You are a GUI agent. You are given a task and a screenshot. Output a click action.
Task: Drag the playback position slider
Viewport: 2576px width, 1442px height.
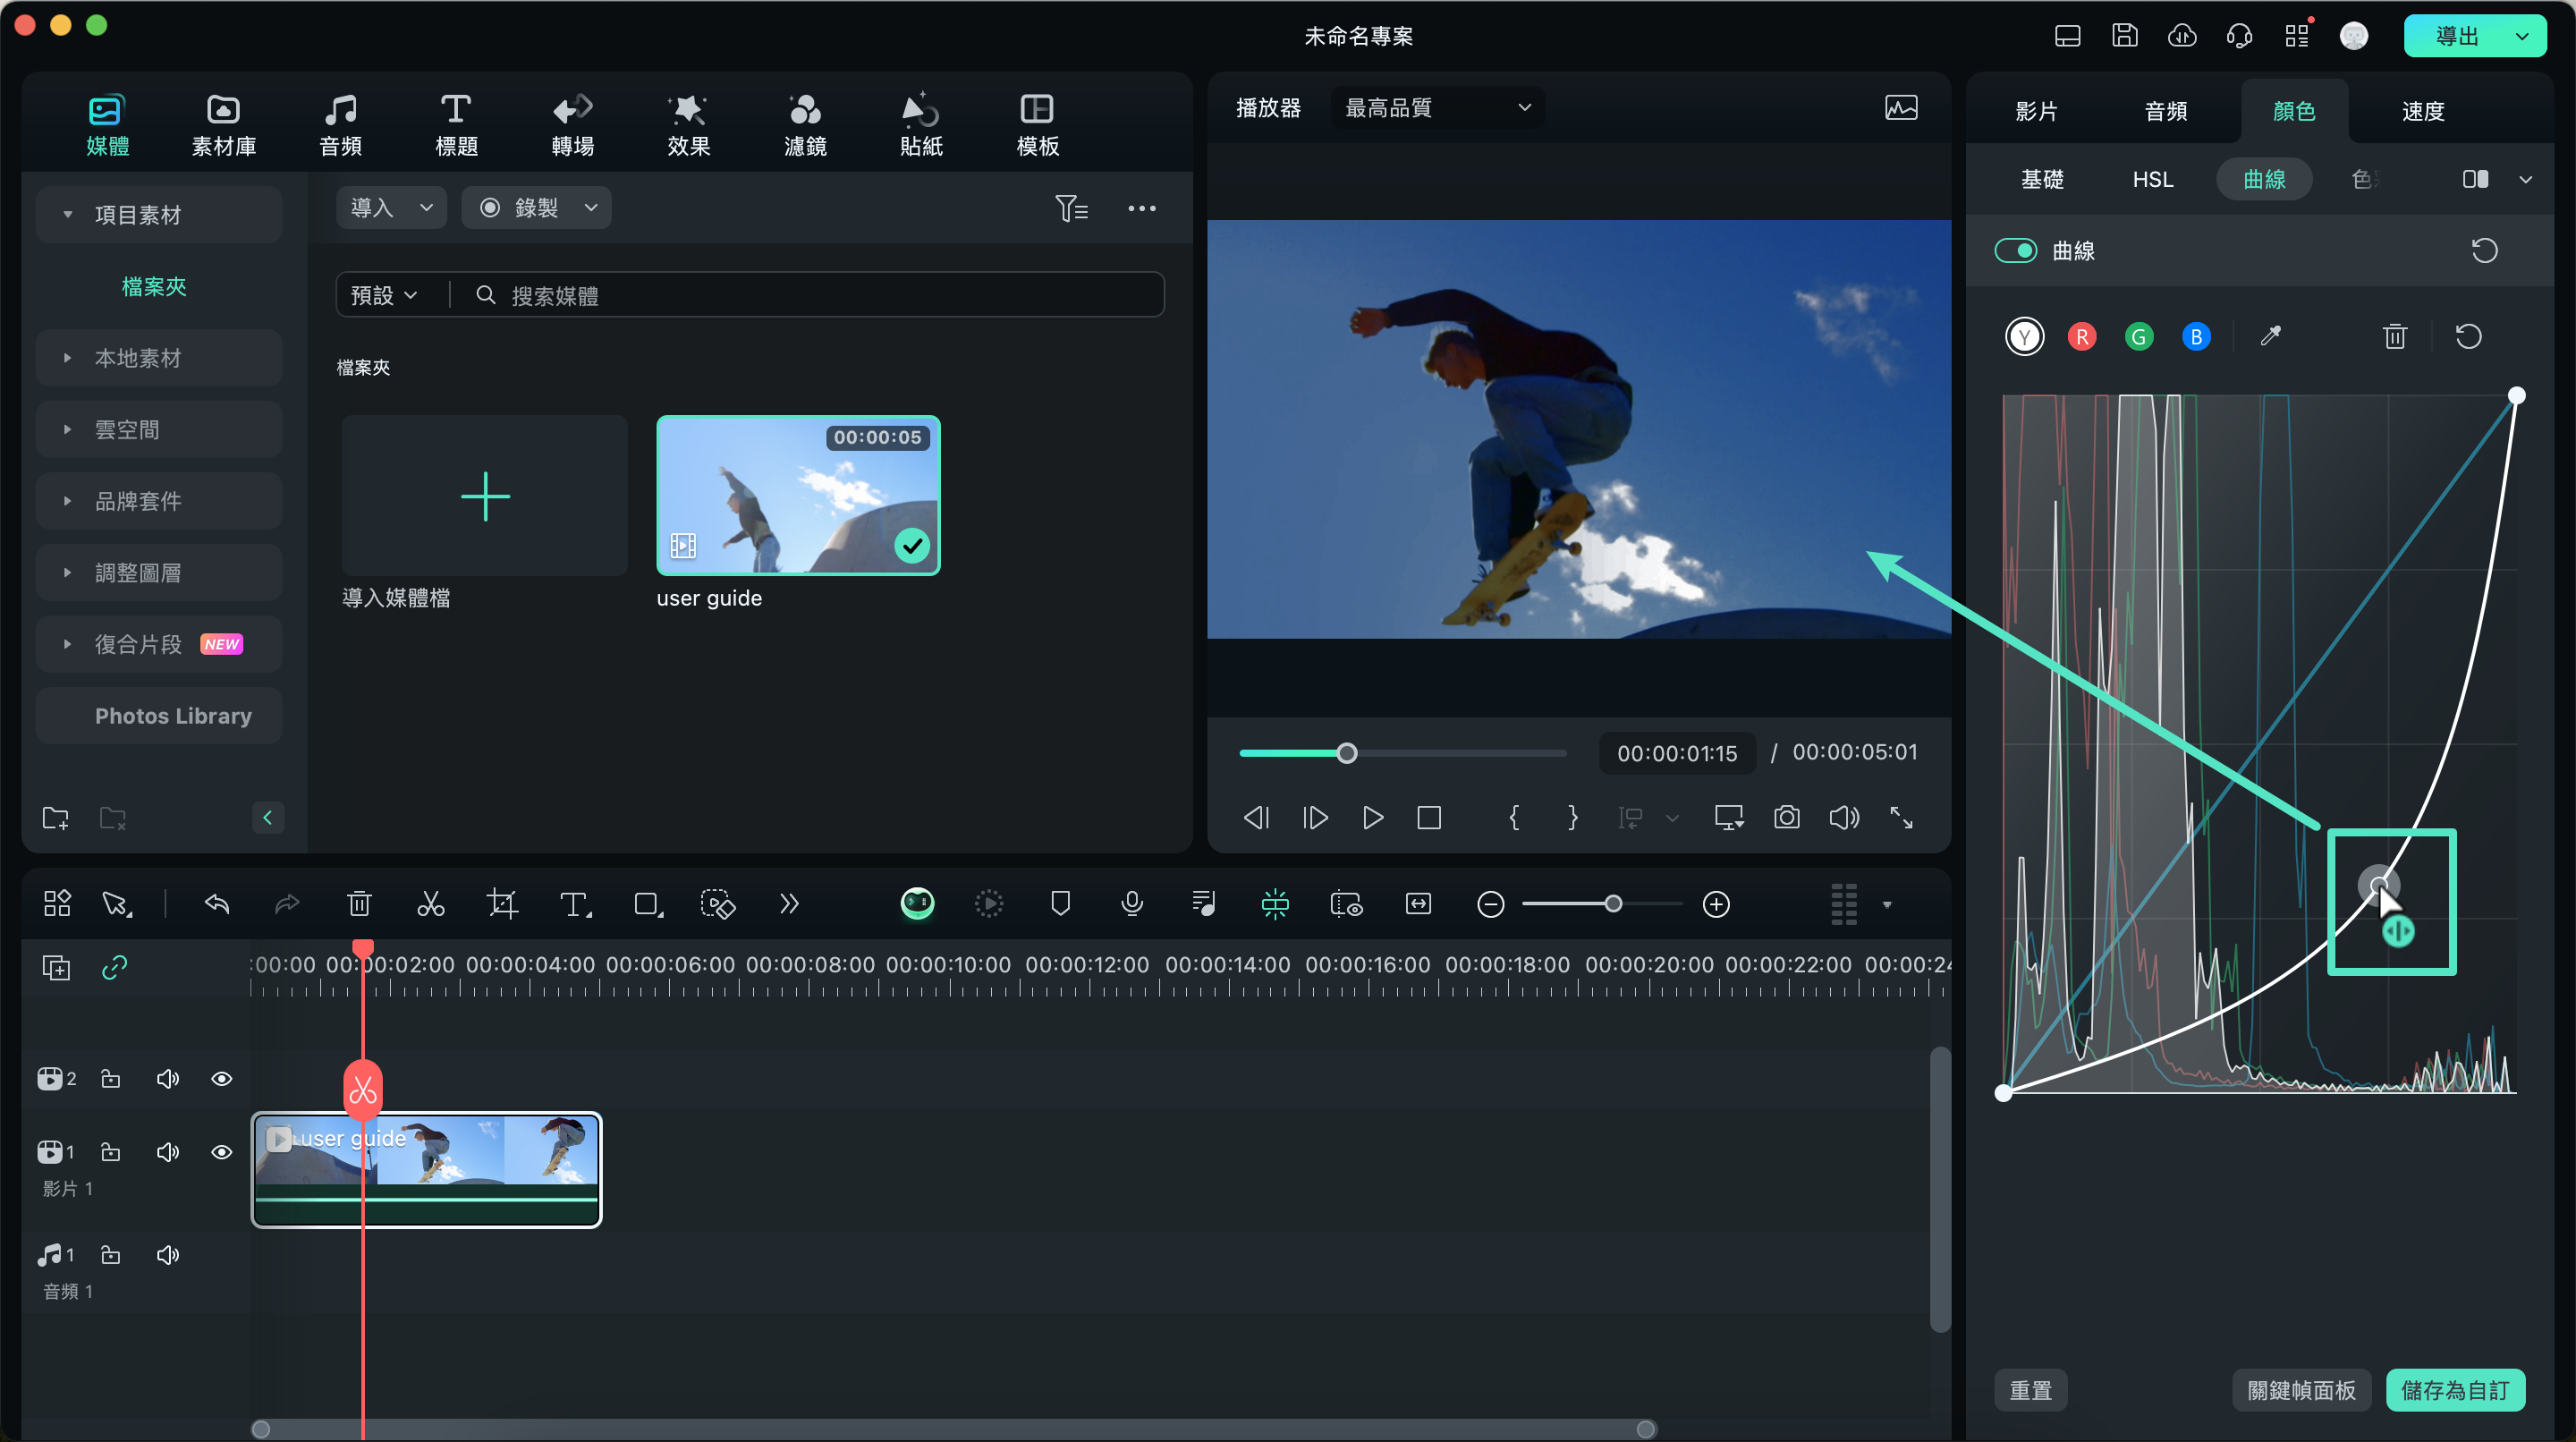pos(1346,752)
